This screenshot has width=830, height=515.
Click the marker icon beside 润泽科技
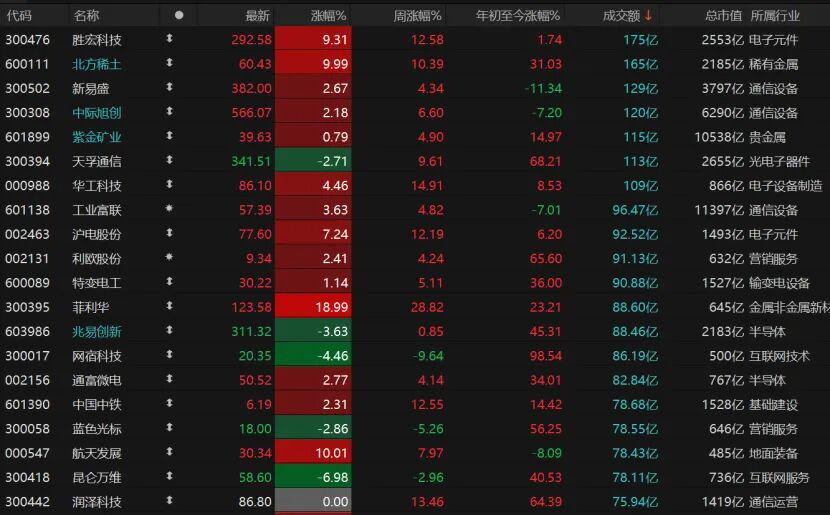pyautogui.click(x=169, y=501)
